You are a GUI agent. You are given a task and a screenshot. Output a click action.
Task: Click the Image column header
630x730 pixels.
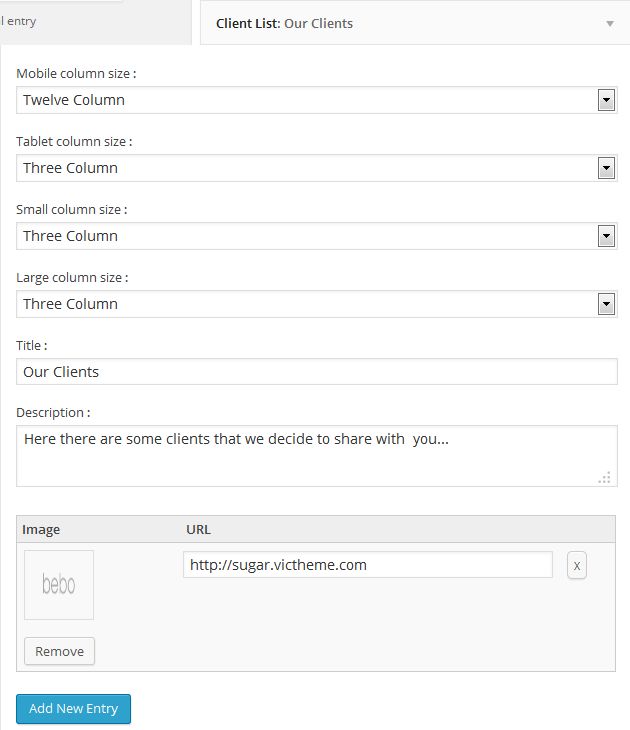(41, 529)
